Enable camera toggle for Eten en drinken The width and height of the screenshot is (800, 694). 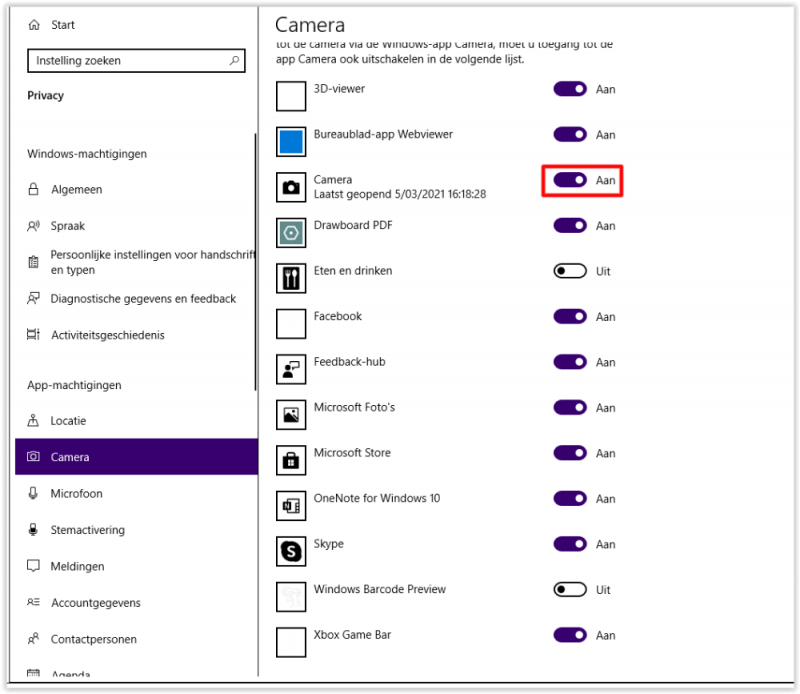pos(570,271)
